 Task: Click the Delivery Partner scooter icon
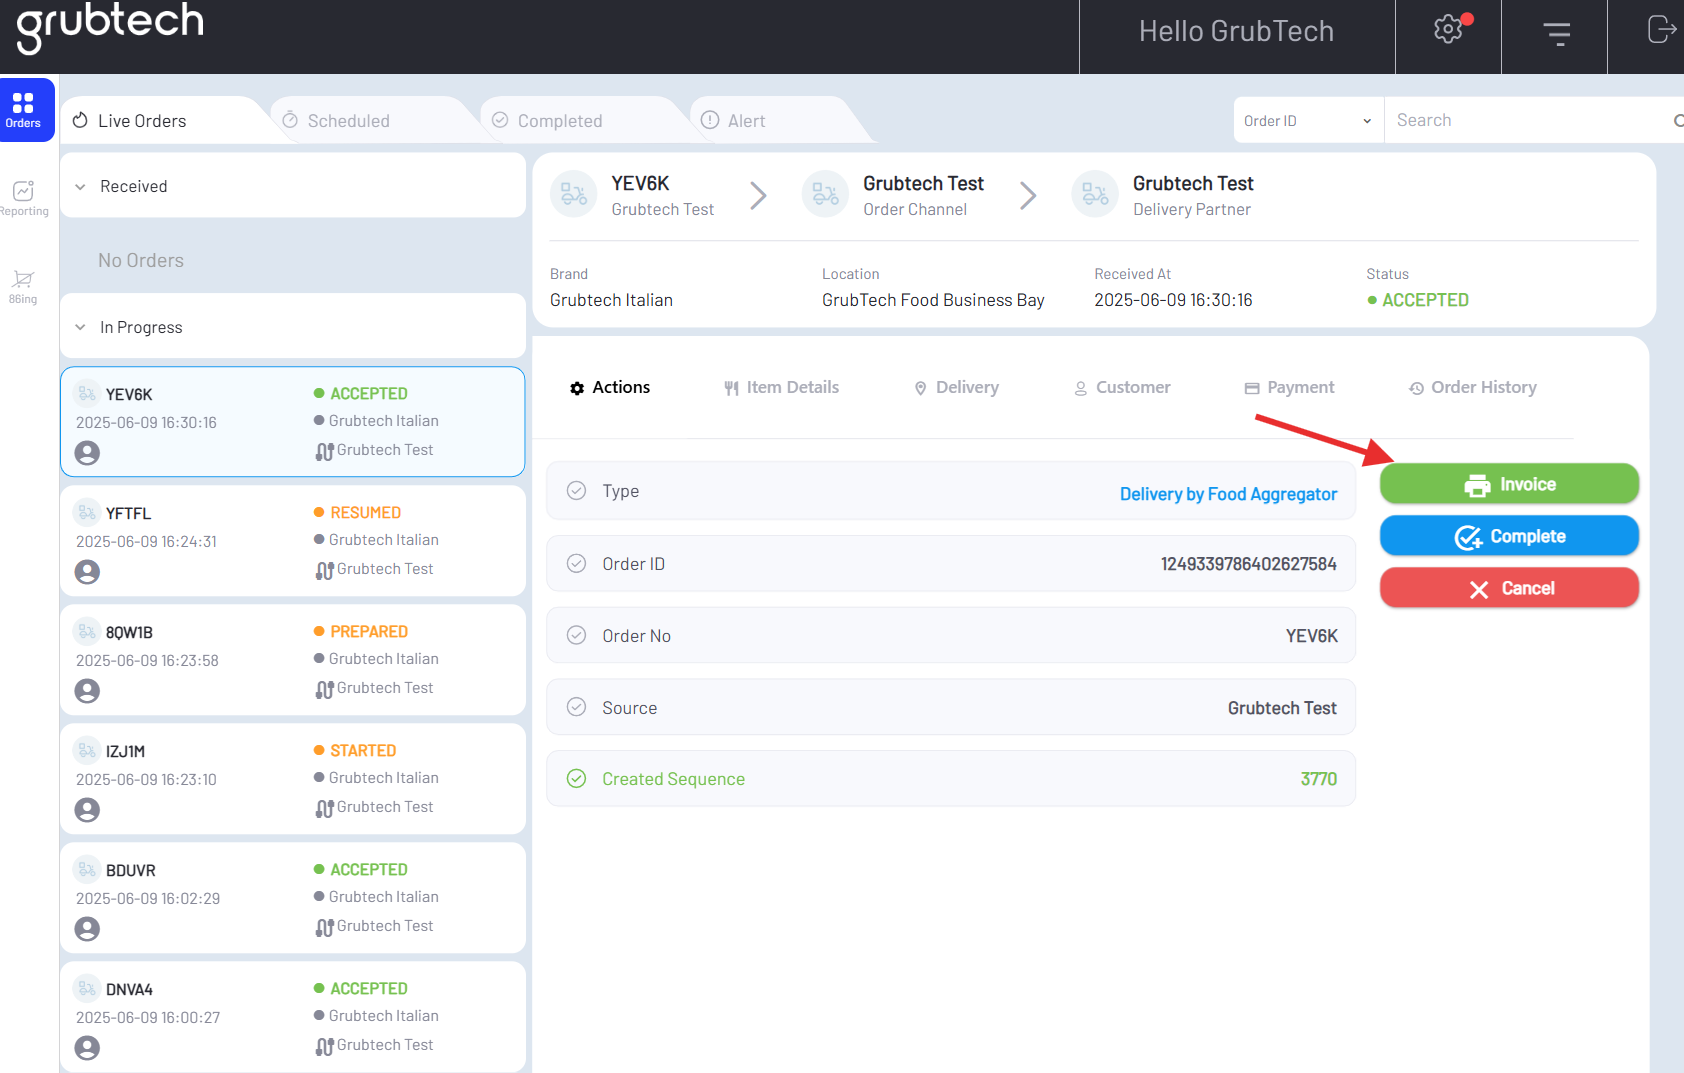coord(1095,194)
